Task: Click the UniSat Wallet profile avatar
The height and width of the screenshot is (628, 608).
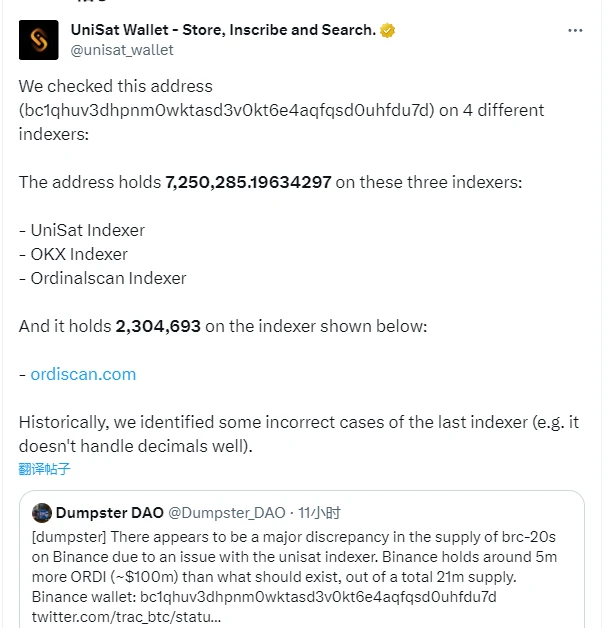Action: tap(39, 39)
